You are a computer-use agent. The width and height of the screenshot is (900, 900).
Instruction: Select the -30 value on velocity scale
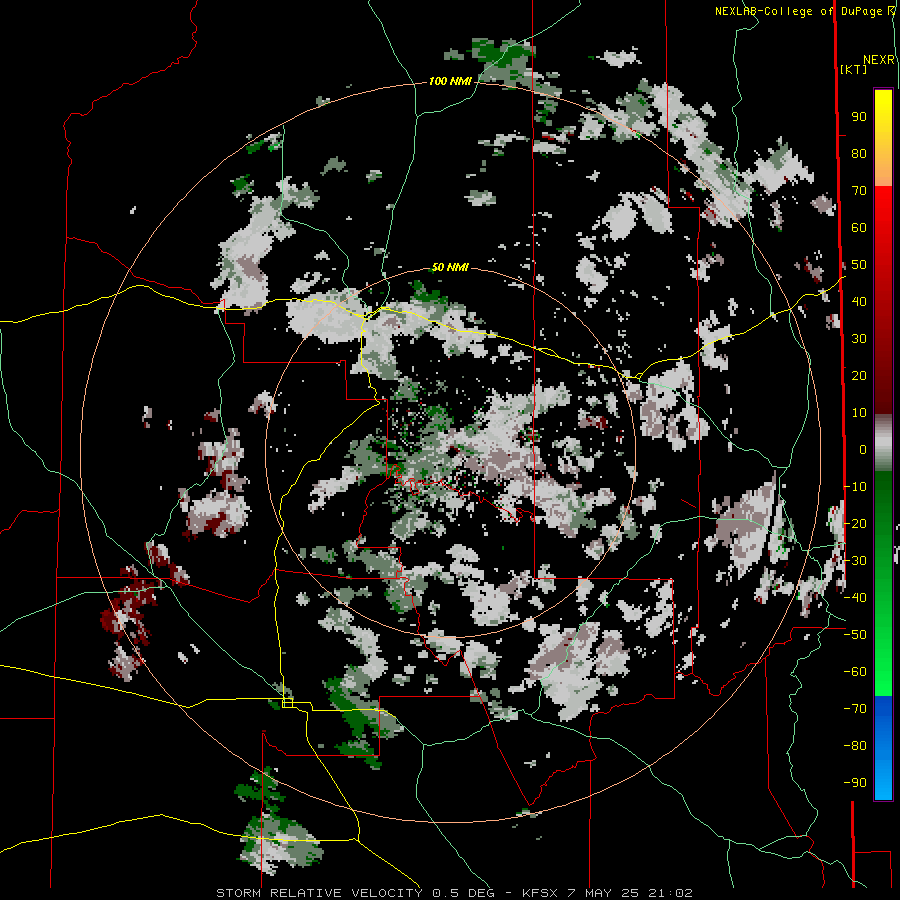click(855, 561)
